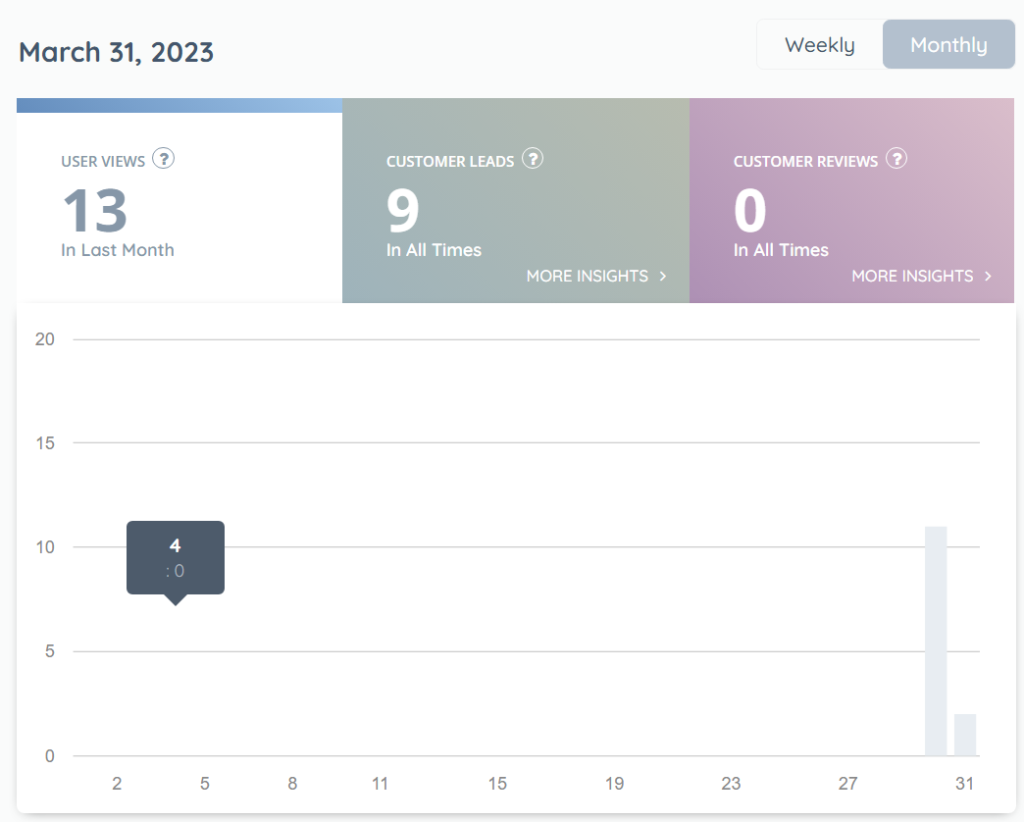Switch to the Weekly view
Viewport: 1024px width, 822px height.
pyautogui.click(x=819, y=45)
